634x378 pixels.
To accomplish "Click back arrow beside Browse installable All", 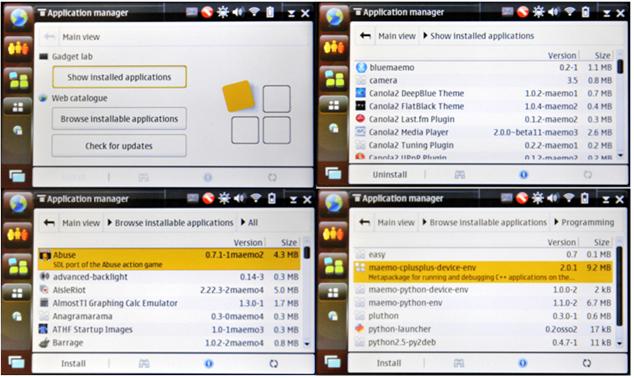I will (x=49, y=222).
